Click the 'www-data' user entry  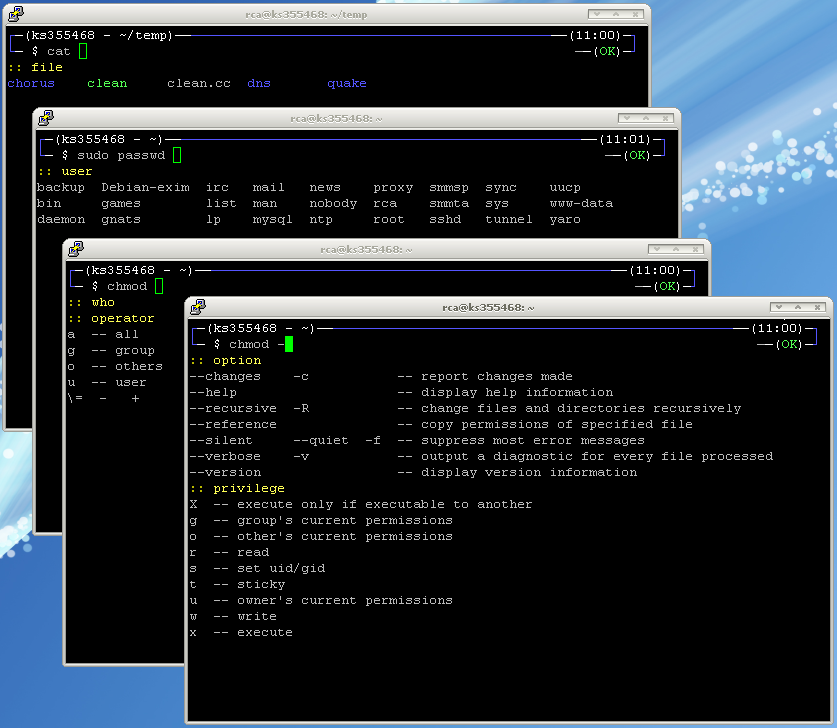(581, 203)
